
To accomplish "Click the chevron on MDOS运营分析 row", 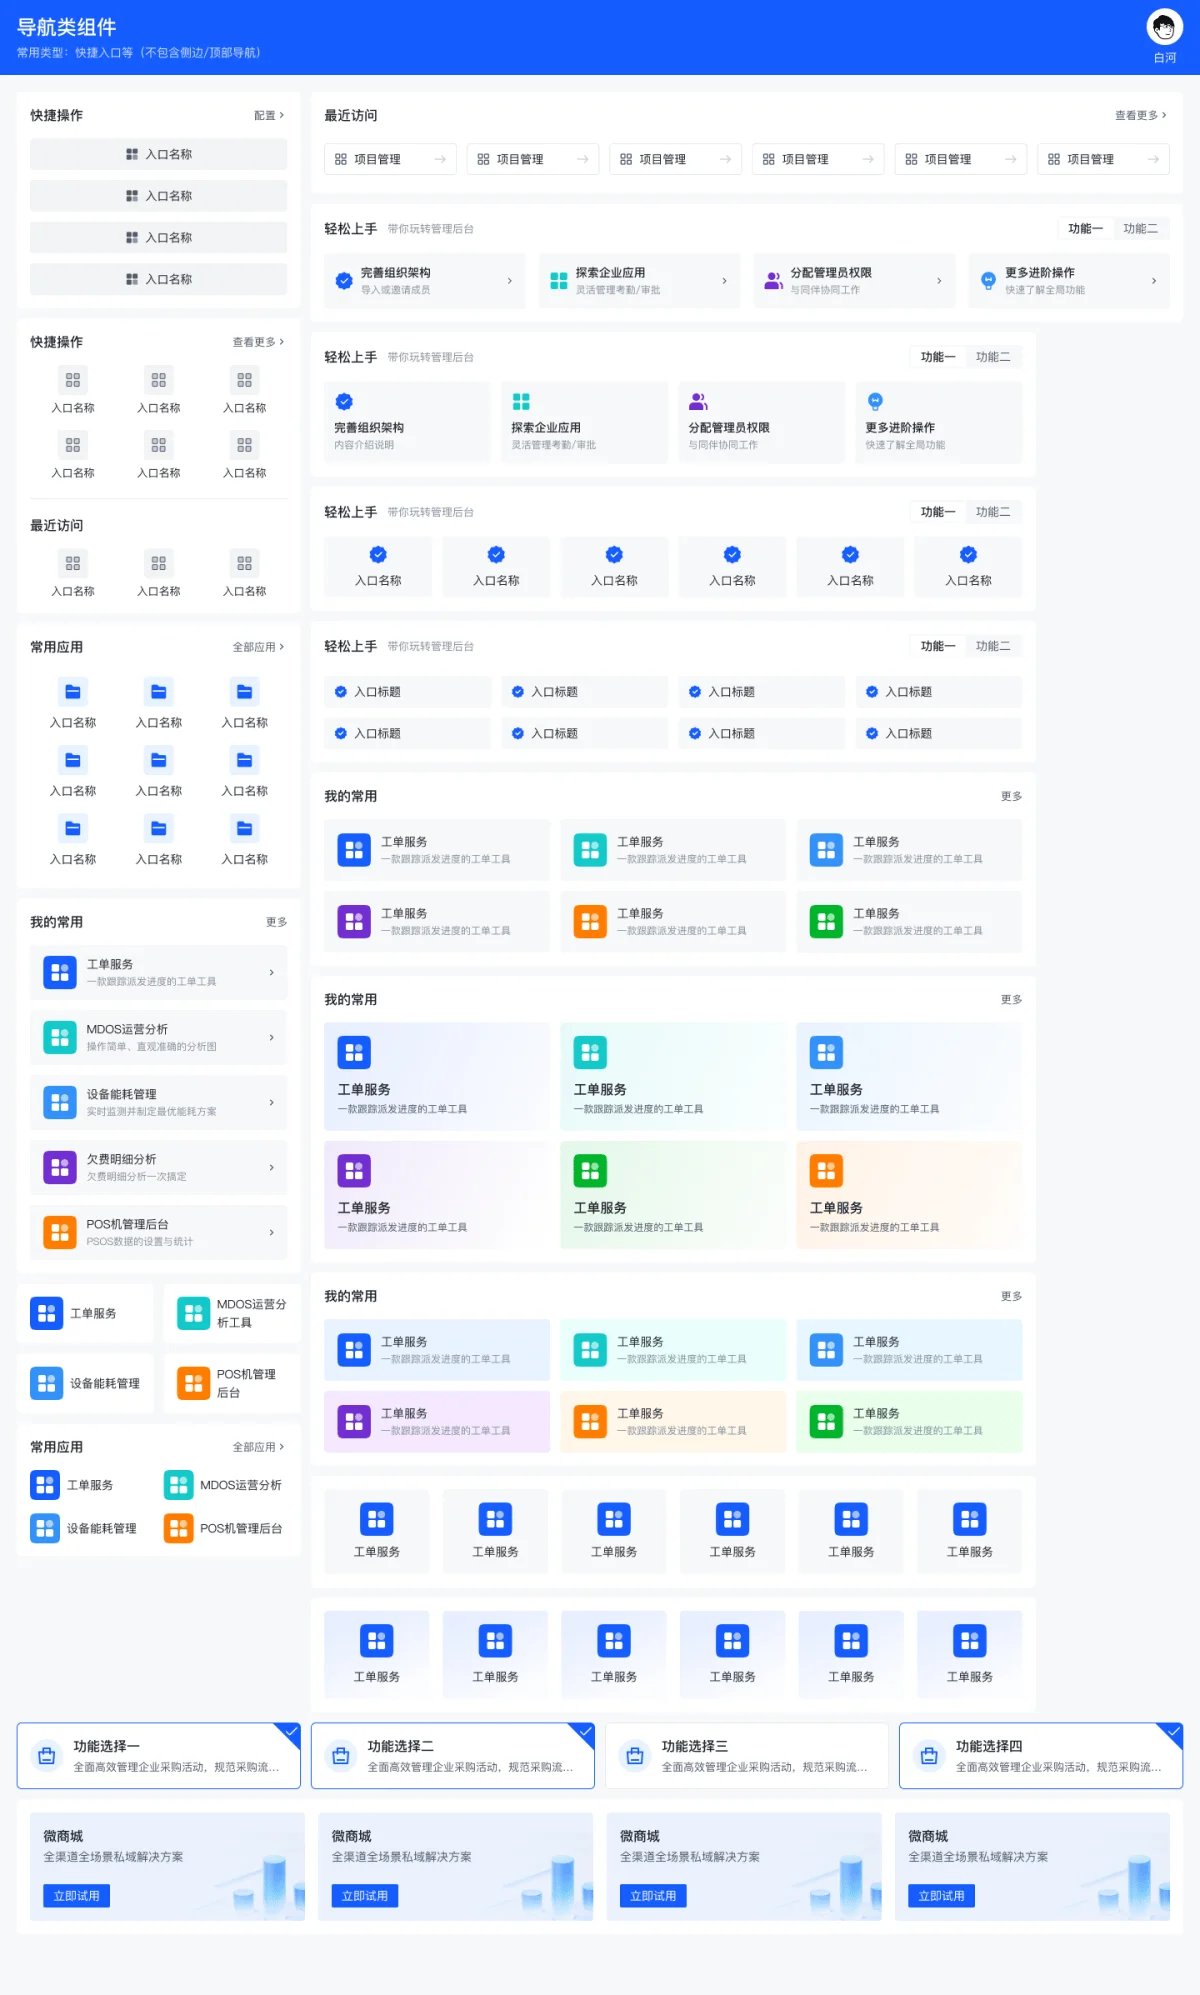I will [x=271, y=1037].
